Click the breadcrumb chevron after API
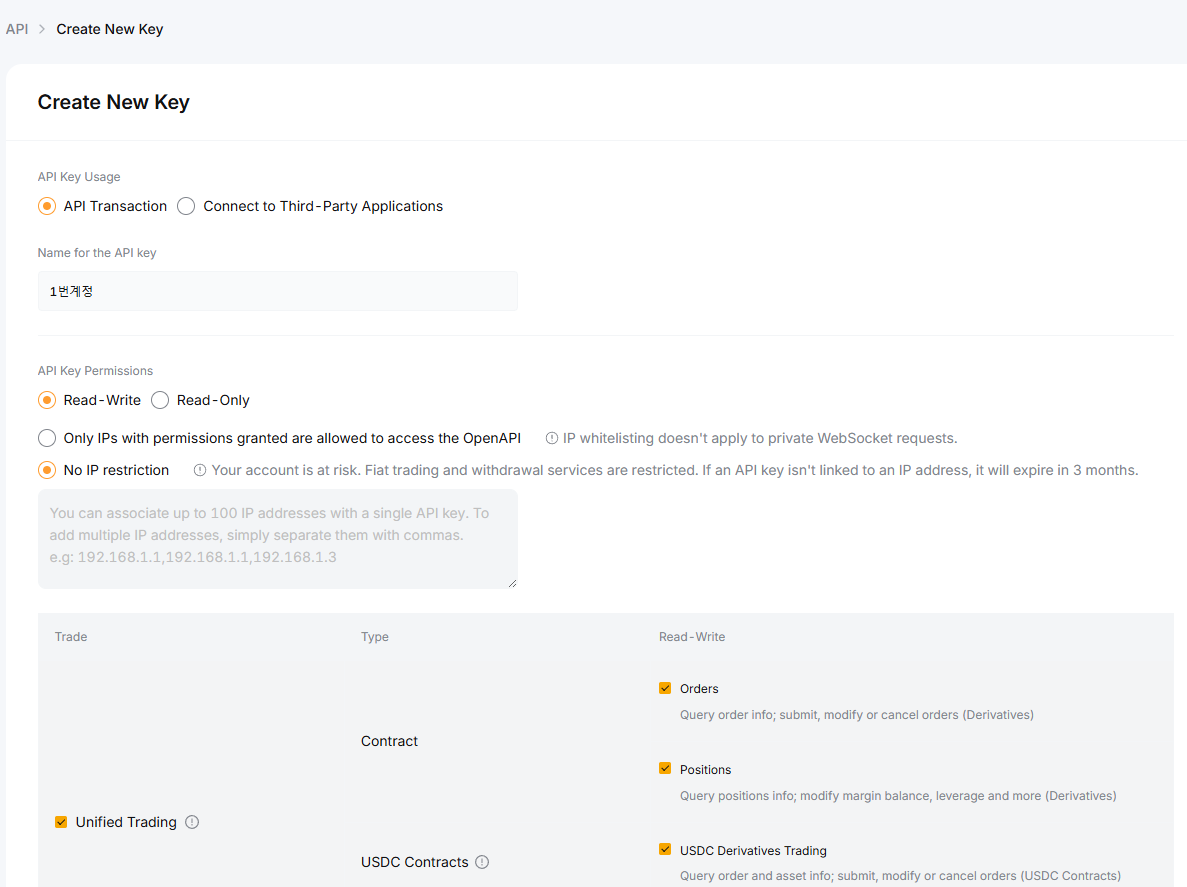The image size is (1187, 887). click(x=42, y=29)
